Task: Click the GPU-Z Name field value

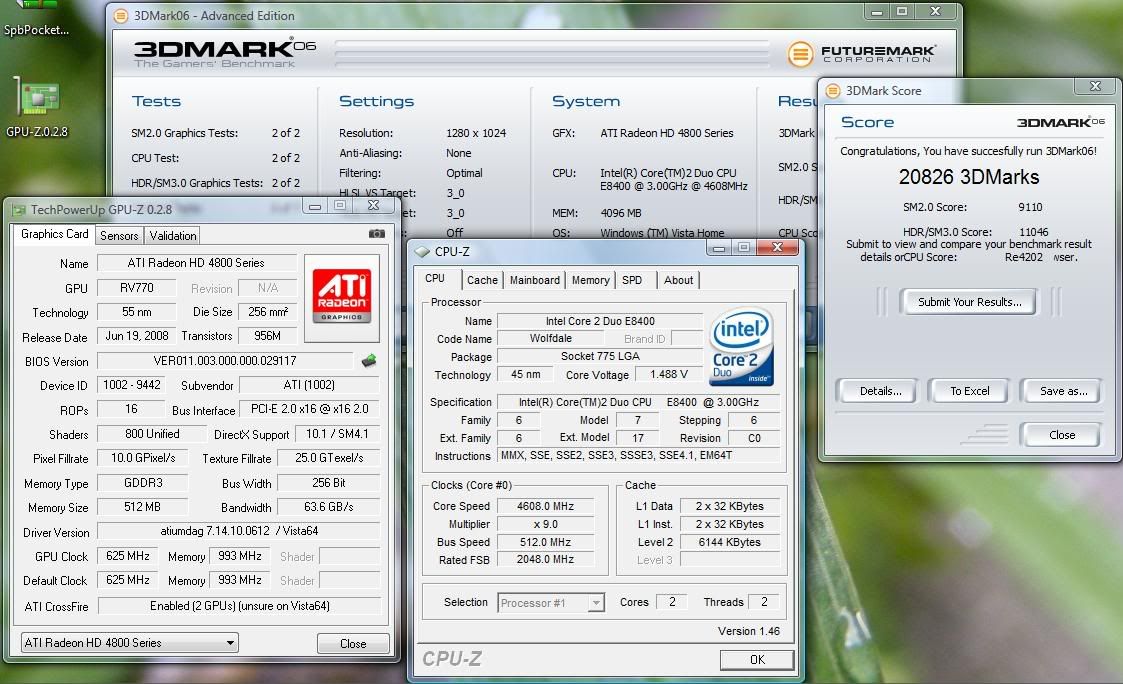Action: pos(196,263)
